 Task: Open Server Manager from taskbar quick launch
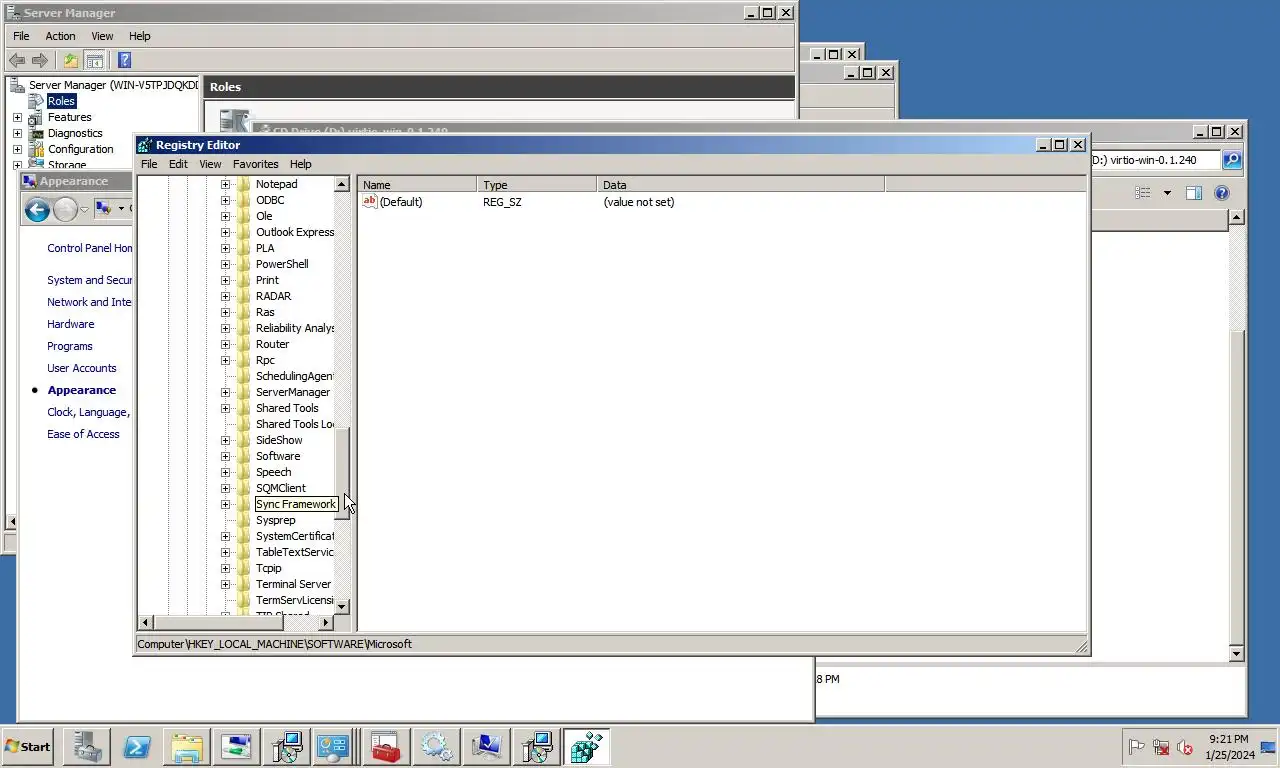pyautogui.click(x=86, y=747)
